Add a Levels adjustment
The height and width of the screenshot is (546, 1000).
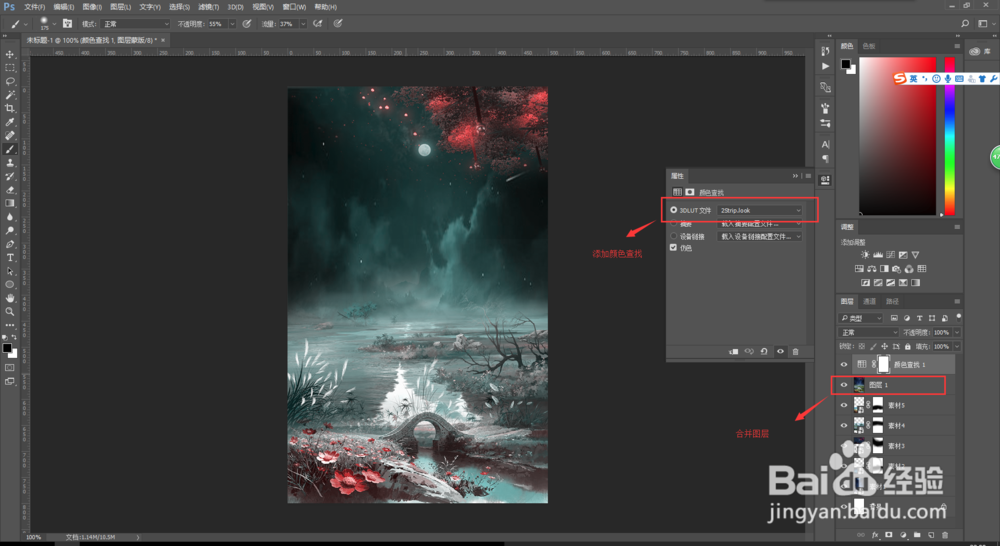pyautogui.click(x=878, y=255)
